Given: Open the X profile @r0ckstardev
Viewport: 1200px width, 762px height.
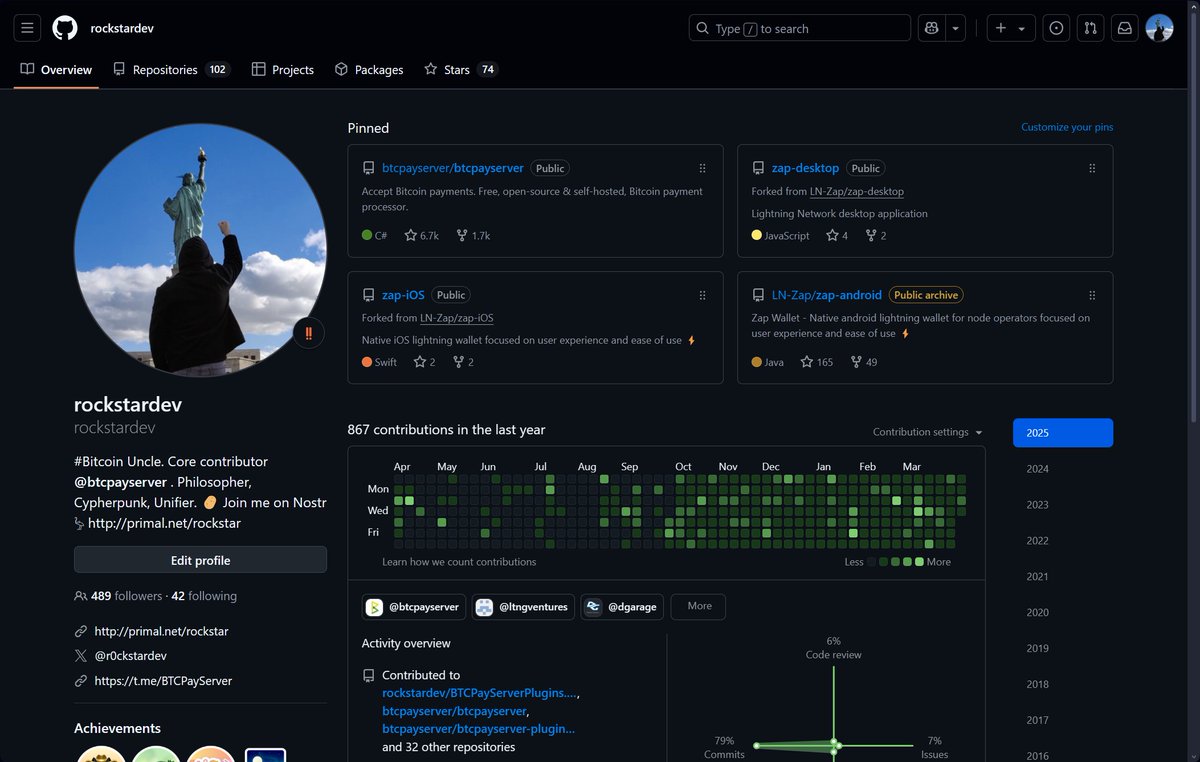Looking at the screenshot, I should click(130, 656).
